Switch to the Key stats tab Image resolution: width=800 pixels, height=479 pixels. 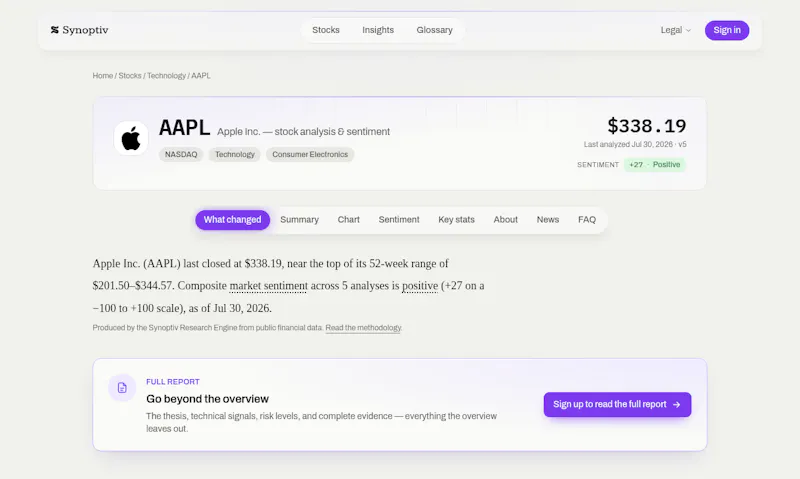(x=456, y=220)
